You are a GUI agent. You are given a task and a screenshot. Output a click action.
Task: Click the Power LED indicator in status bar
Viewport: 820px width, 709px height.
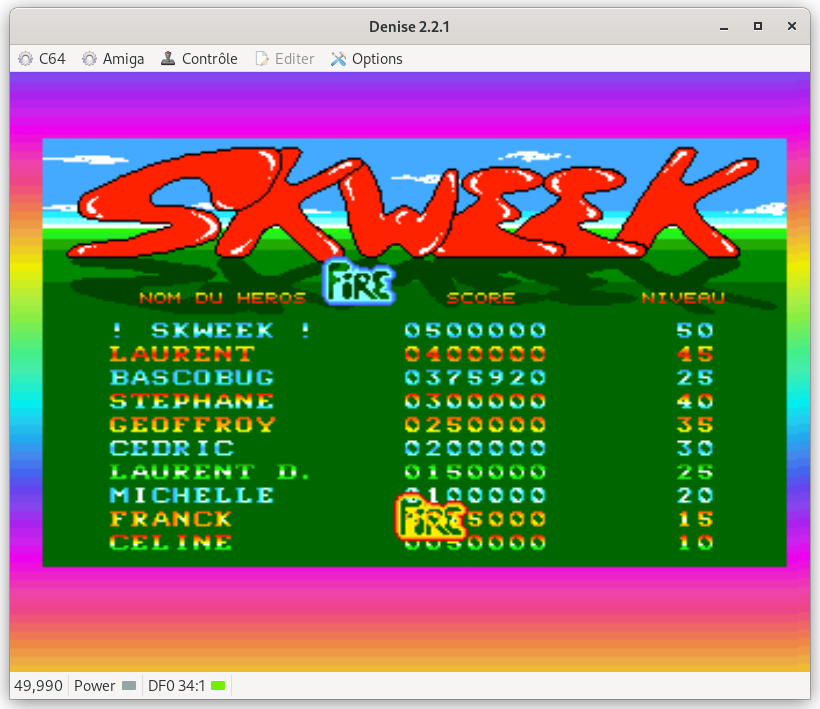point(129,685)
